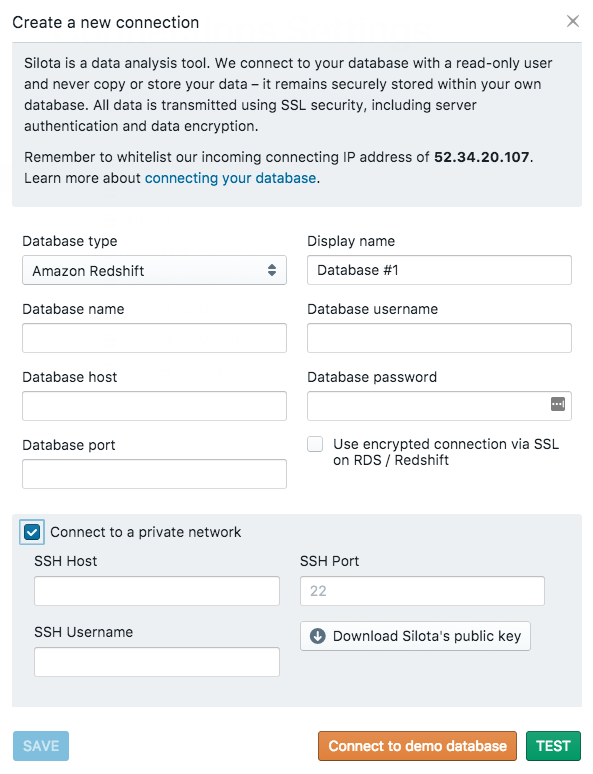The height and width of the screenshot is (774, 593).
Task: Focus the Database port field
Action: click(154, 474)
